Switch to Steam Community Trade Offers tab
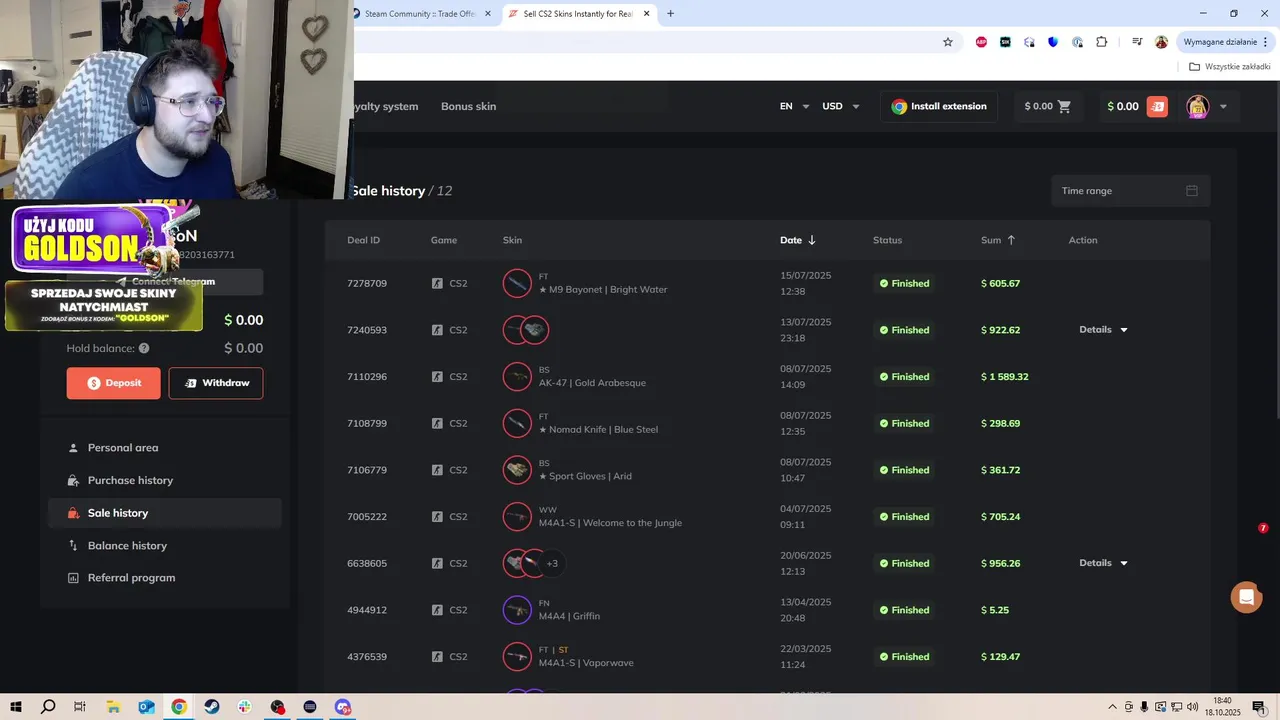This screenshot has height=720, width=1280. coord(419,14)
